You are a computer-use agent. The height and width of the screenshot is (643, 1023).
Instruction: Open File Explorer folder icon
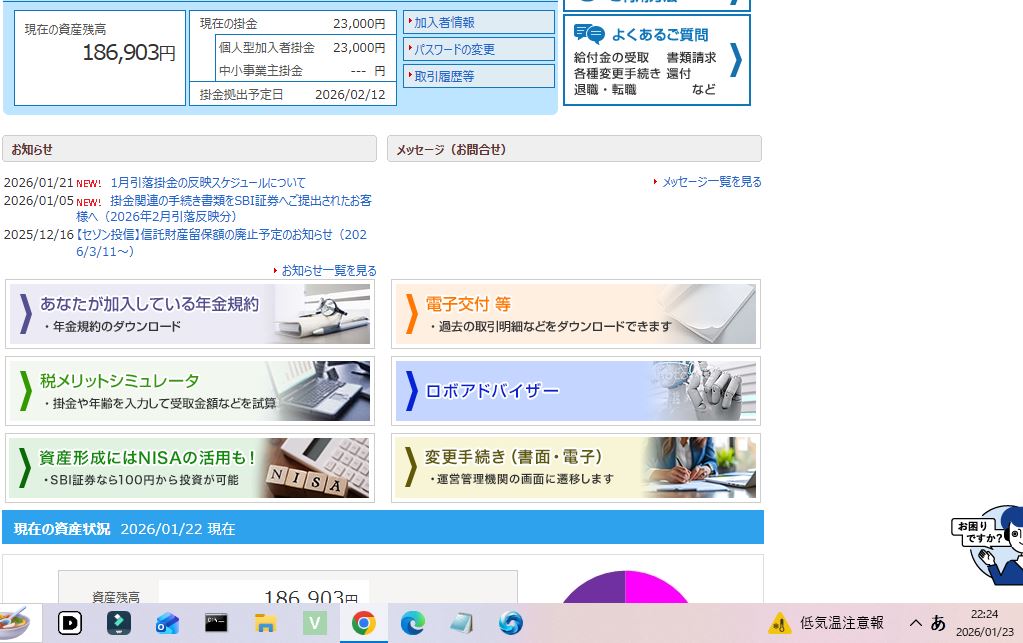[x=265, y=623]
